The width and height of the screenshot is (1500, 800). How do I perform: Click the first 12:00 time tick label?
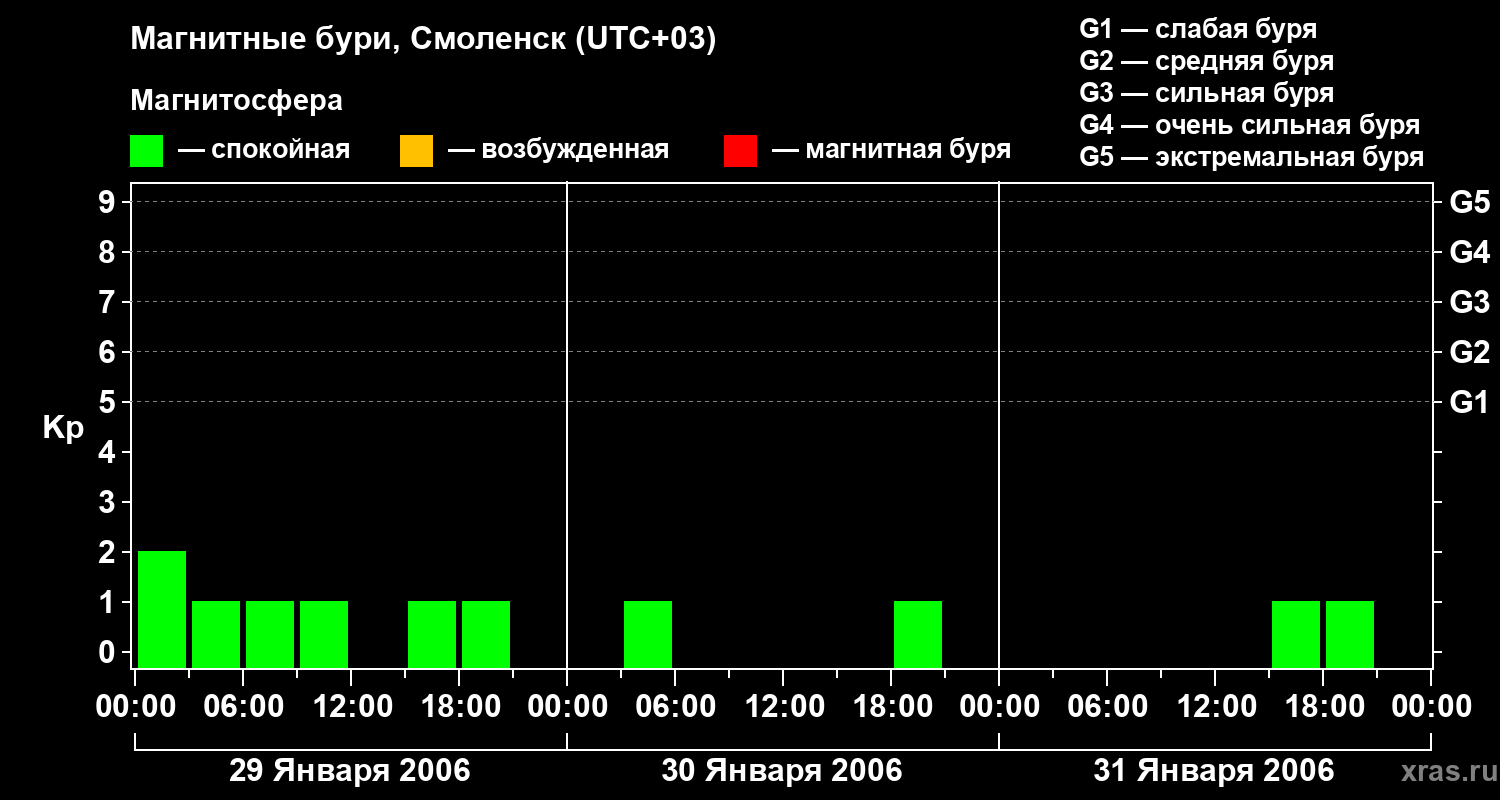pos(351,707)
